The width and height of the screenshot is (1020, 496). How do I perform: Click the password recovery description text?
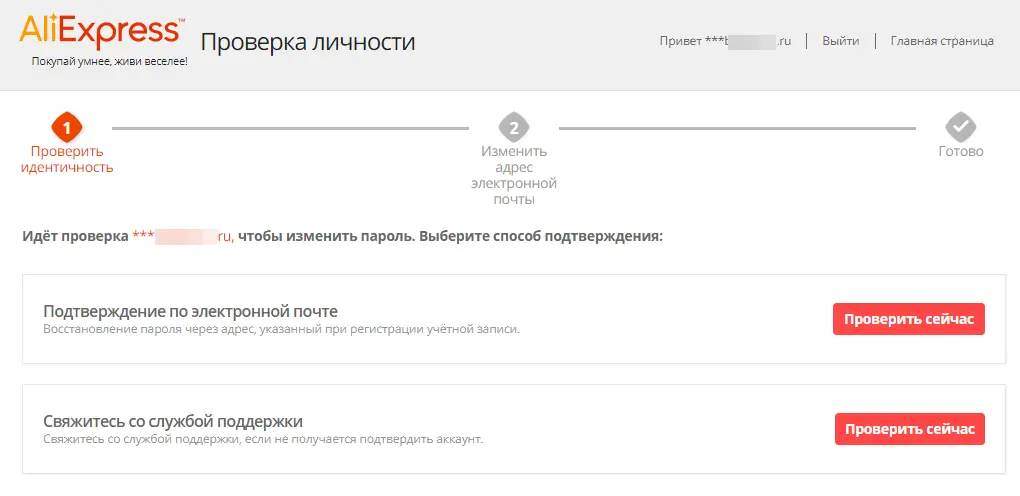282,329
